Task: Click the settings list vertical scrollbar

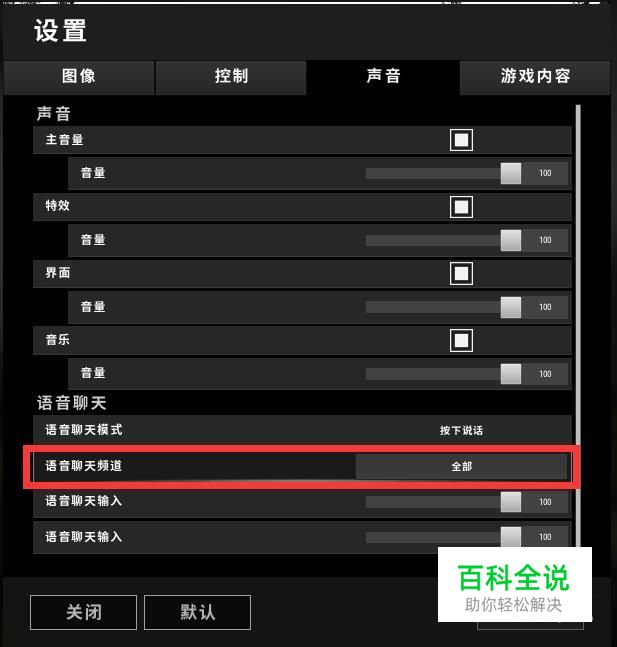Action: click(x=578, y=326)
